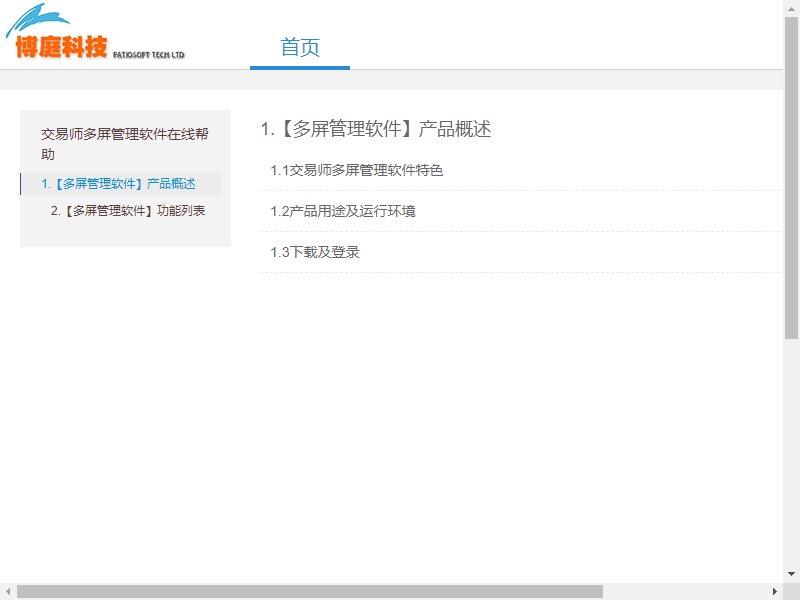The image size is (800, 600).
Task: Click the horizontal scrollbar right arrow
Action: coord(774,592)
